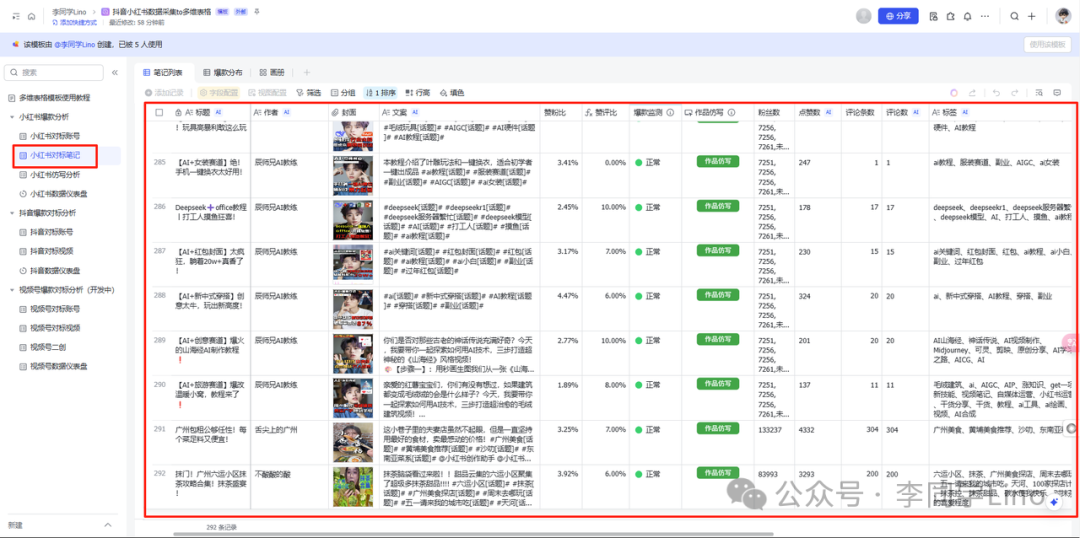Click the plugin puzzle icon in header

tap(951, 17)
